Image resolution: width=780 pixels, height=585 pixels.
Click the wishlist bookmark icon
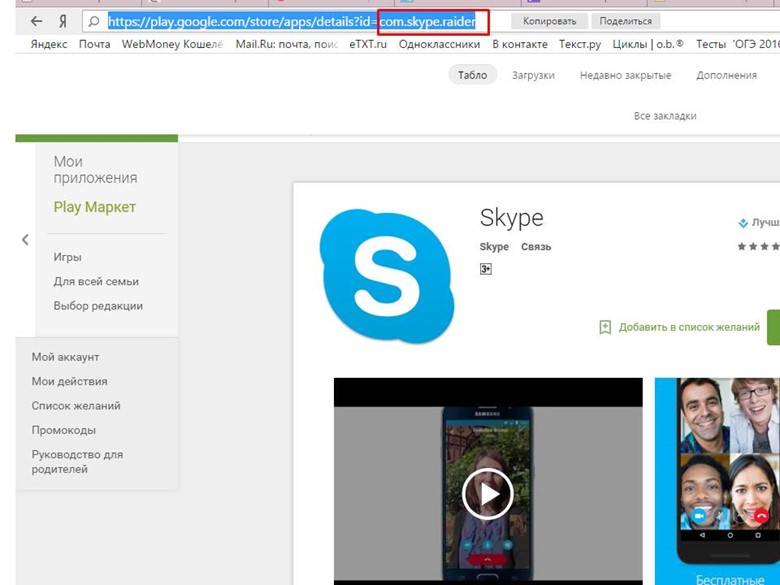[x=605, y=327]
